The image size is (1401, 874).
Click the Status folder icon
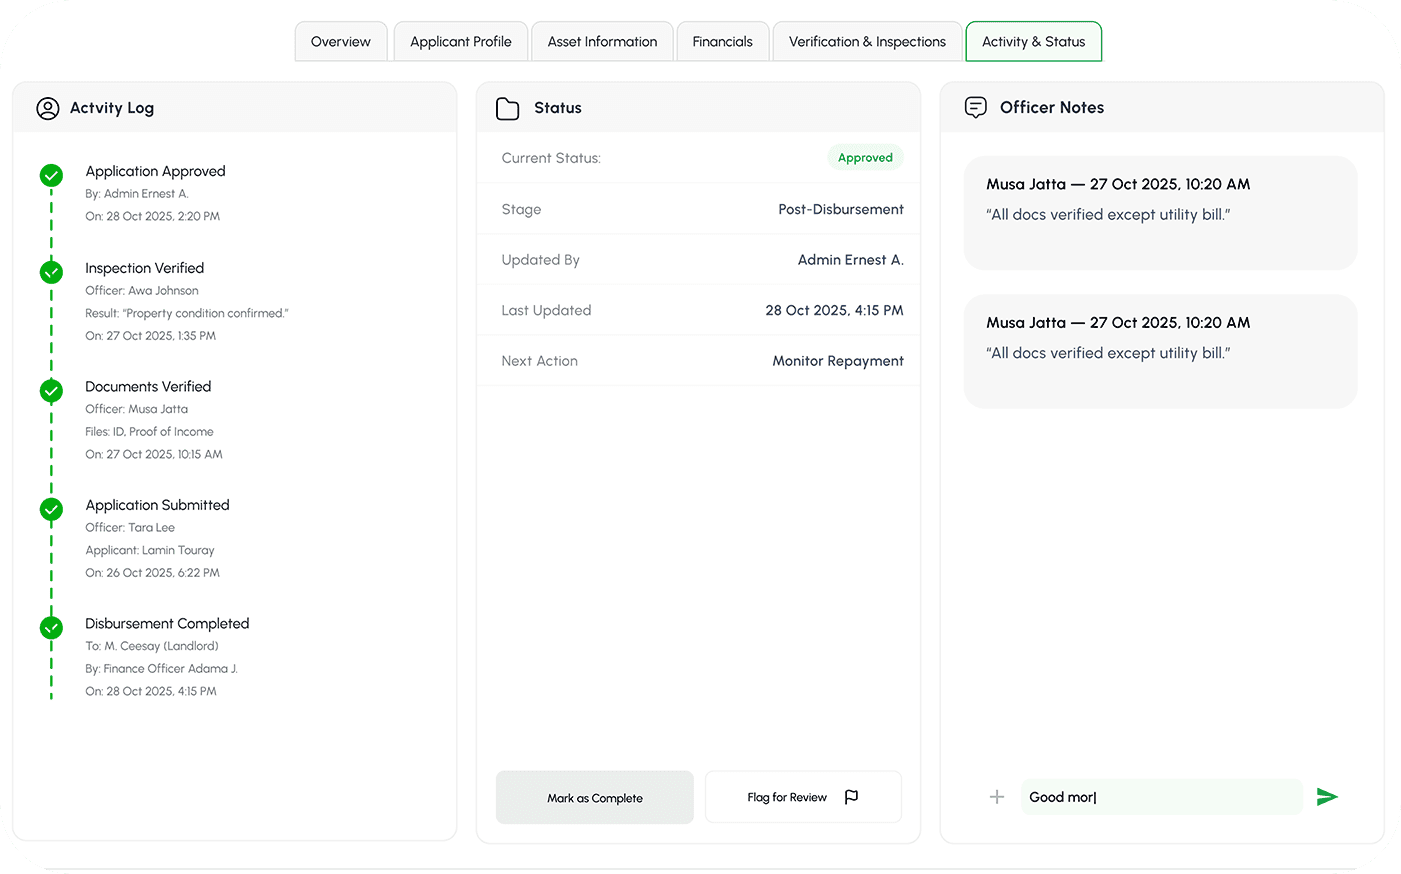508,108
